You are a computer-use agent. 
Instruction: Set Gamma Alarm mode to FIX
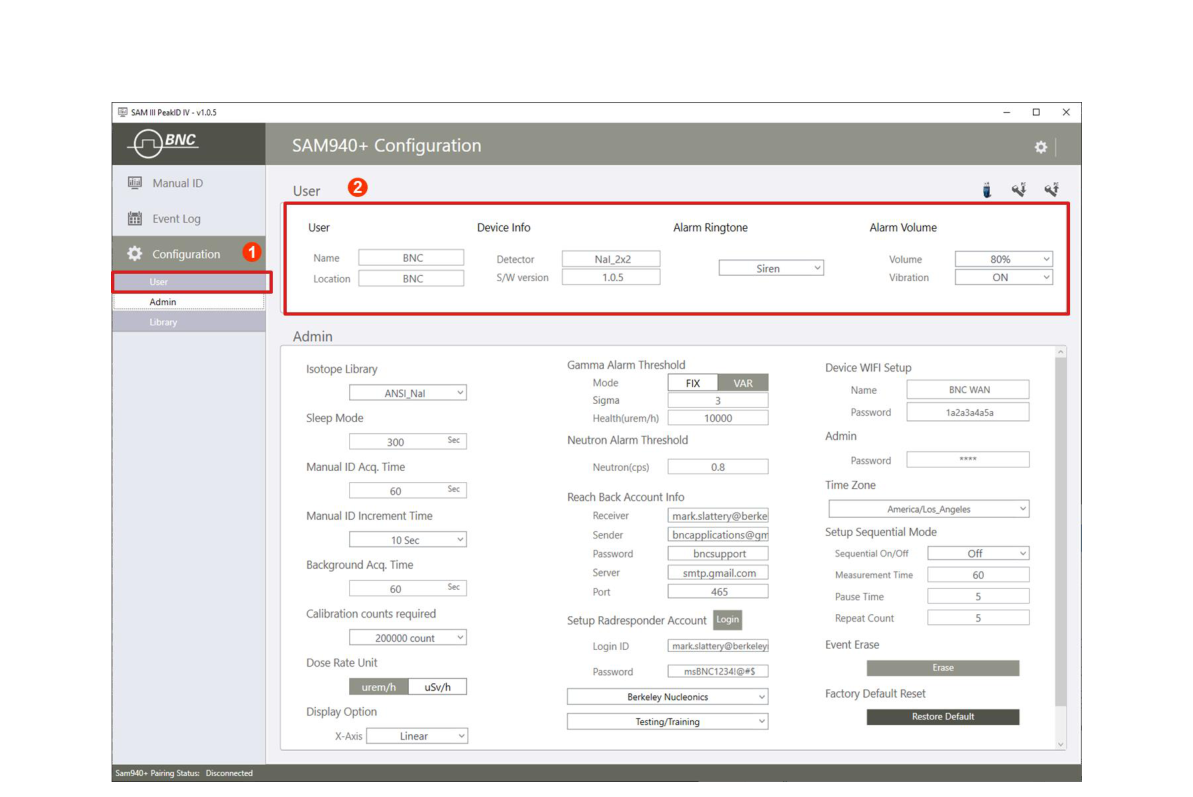tap(692, 383)
